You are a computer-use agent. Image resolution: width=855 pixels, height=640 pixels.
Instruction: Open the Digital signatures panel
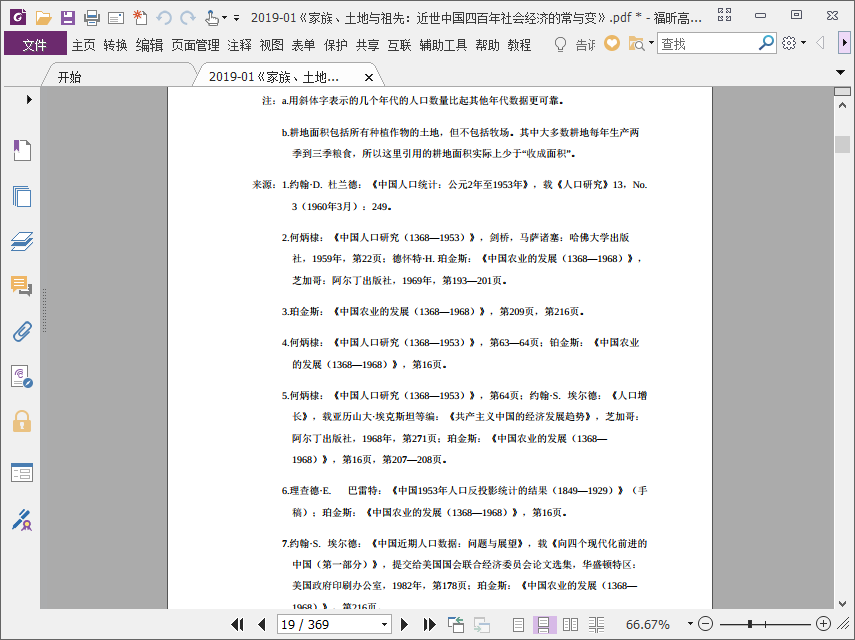pos(22,377)
